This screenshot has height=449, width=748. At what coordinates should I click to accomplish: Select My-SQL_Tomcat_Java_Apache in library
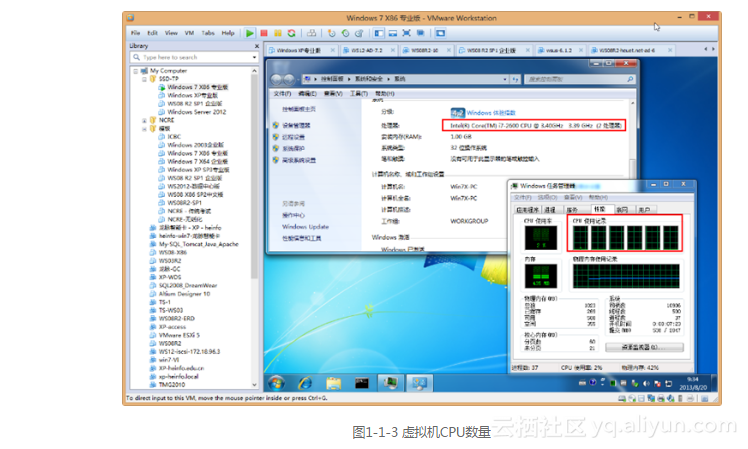(198, 244)
